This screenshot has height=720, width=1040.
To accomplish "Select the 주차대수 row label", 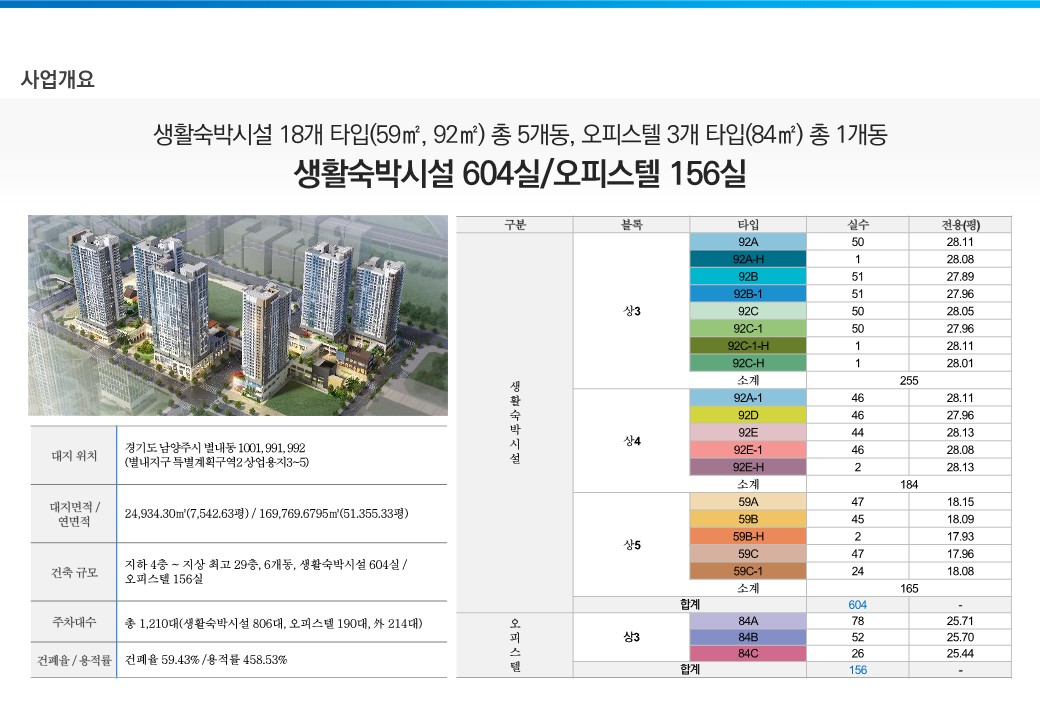I will tap(74, 622).
